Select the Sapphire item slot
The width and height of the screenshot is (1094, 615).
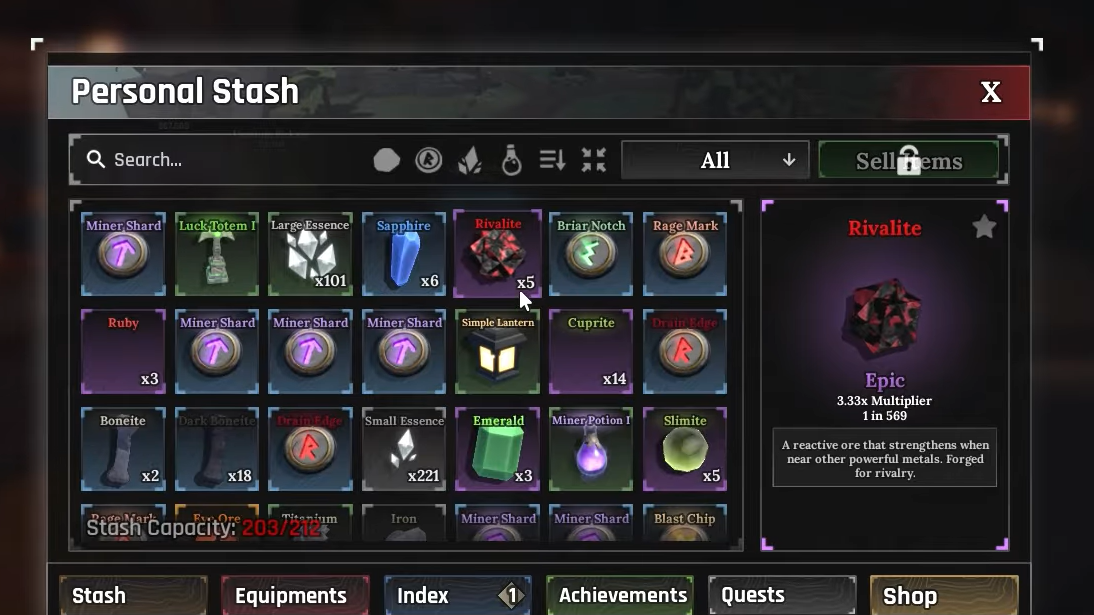404,254
